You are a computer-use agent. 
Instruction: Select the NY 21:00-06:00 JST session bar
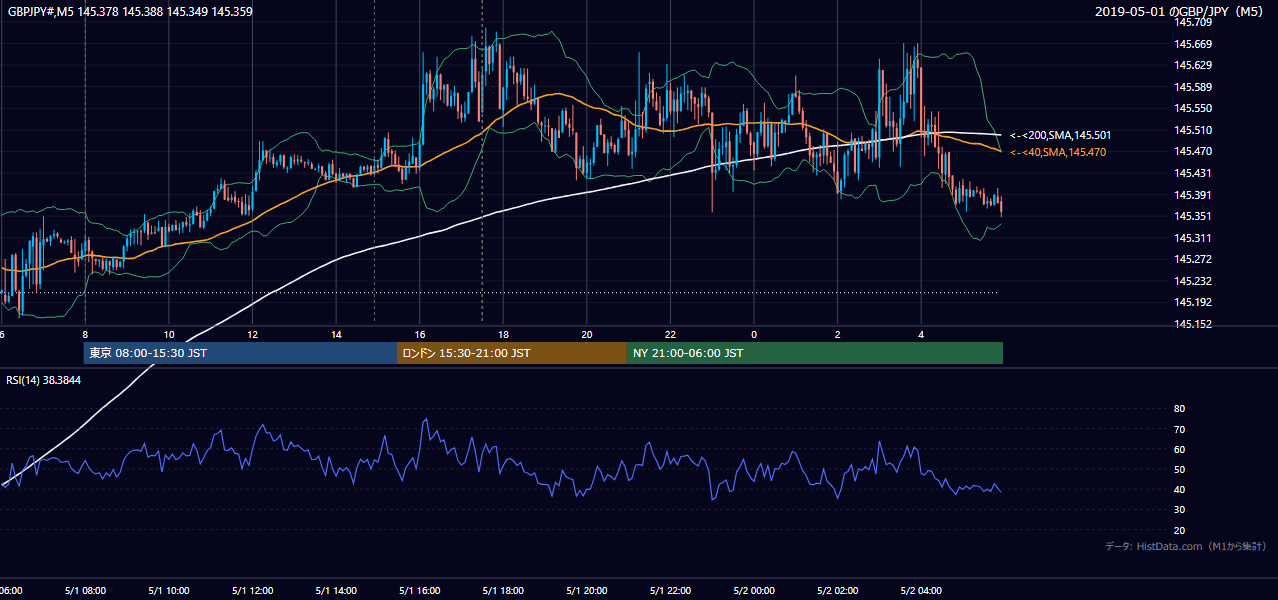coord(815,353)
